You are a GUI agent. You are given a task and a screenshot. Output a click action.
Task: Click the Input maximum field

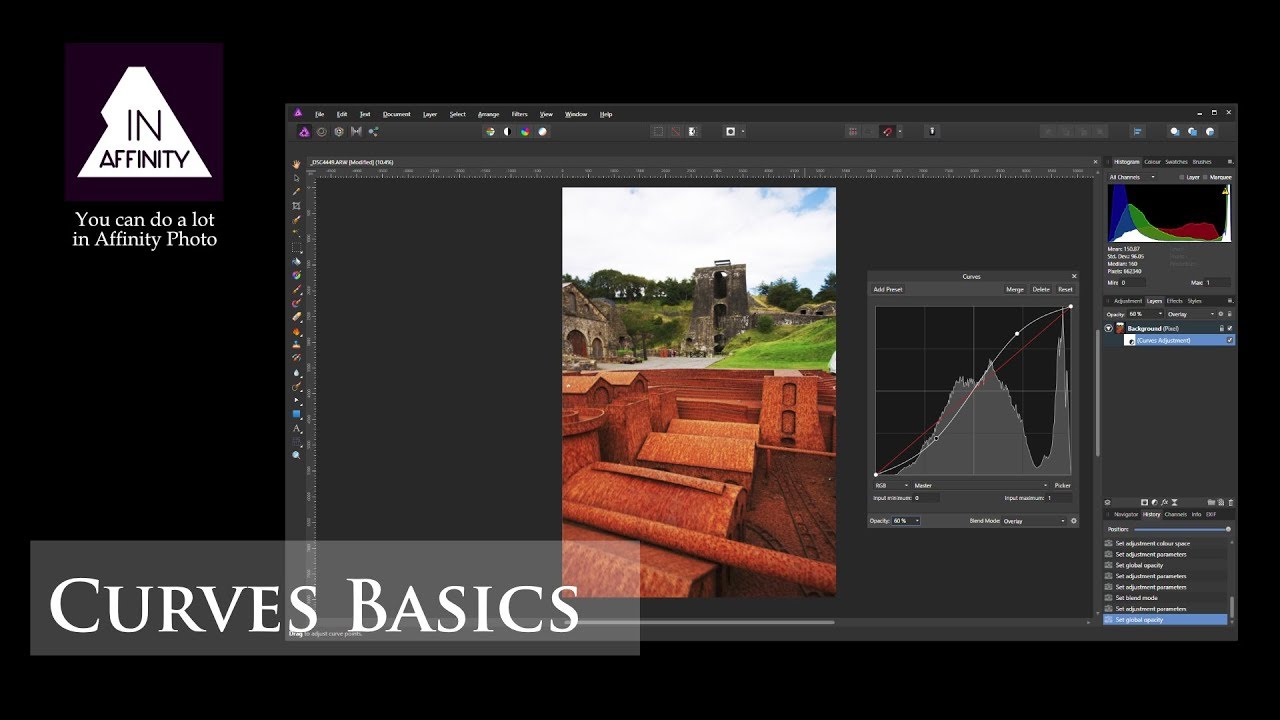coord(1059,497)
